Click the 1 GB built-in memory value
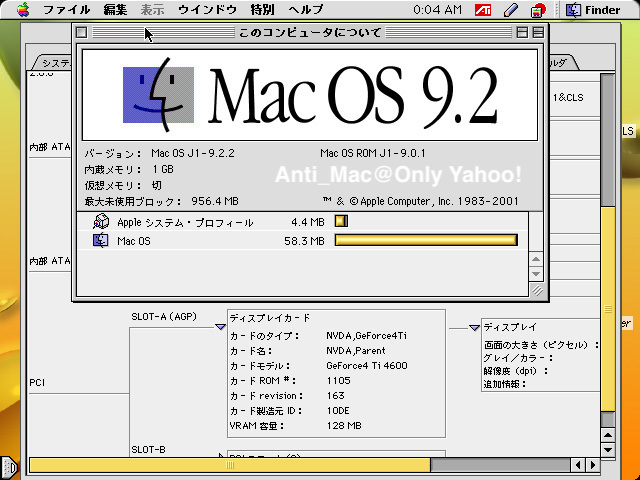 click(x=163, y=169)
